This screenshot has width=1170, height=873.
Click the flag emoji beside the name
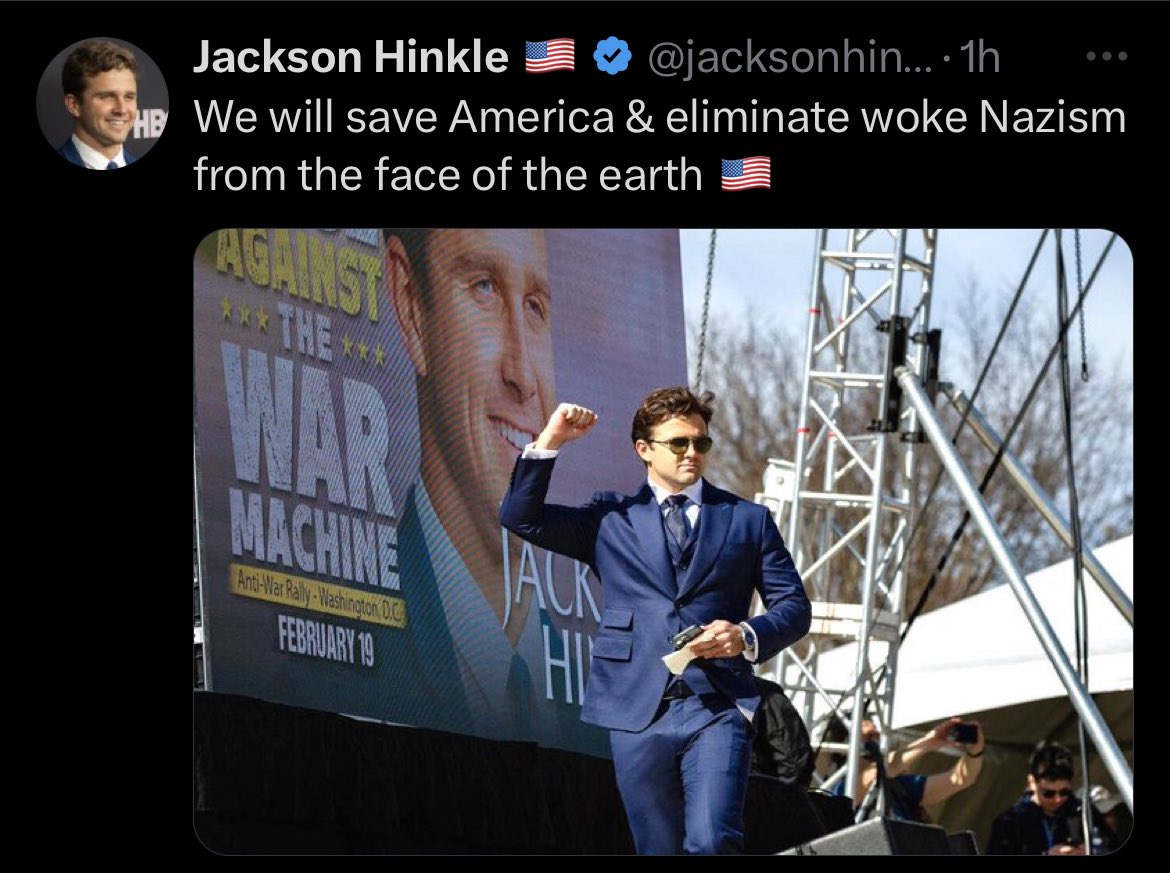[550, 57]
